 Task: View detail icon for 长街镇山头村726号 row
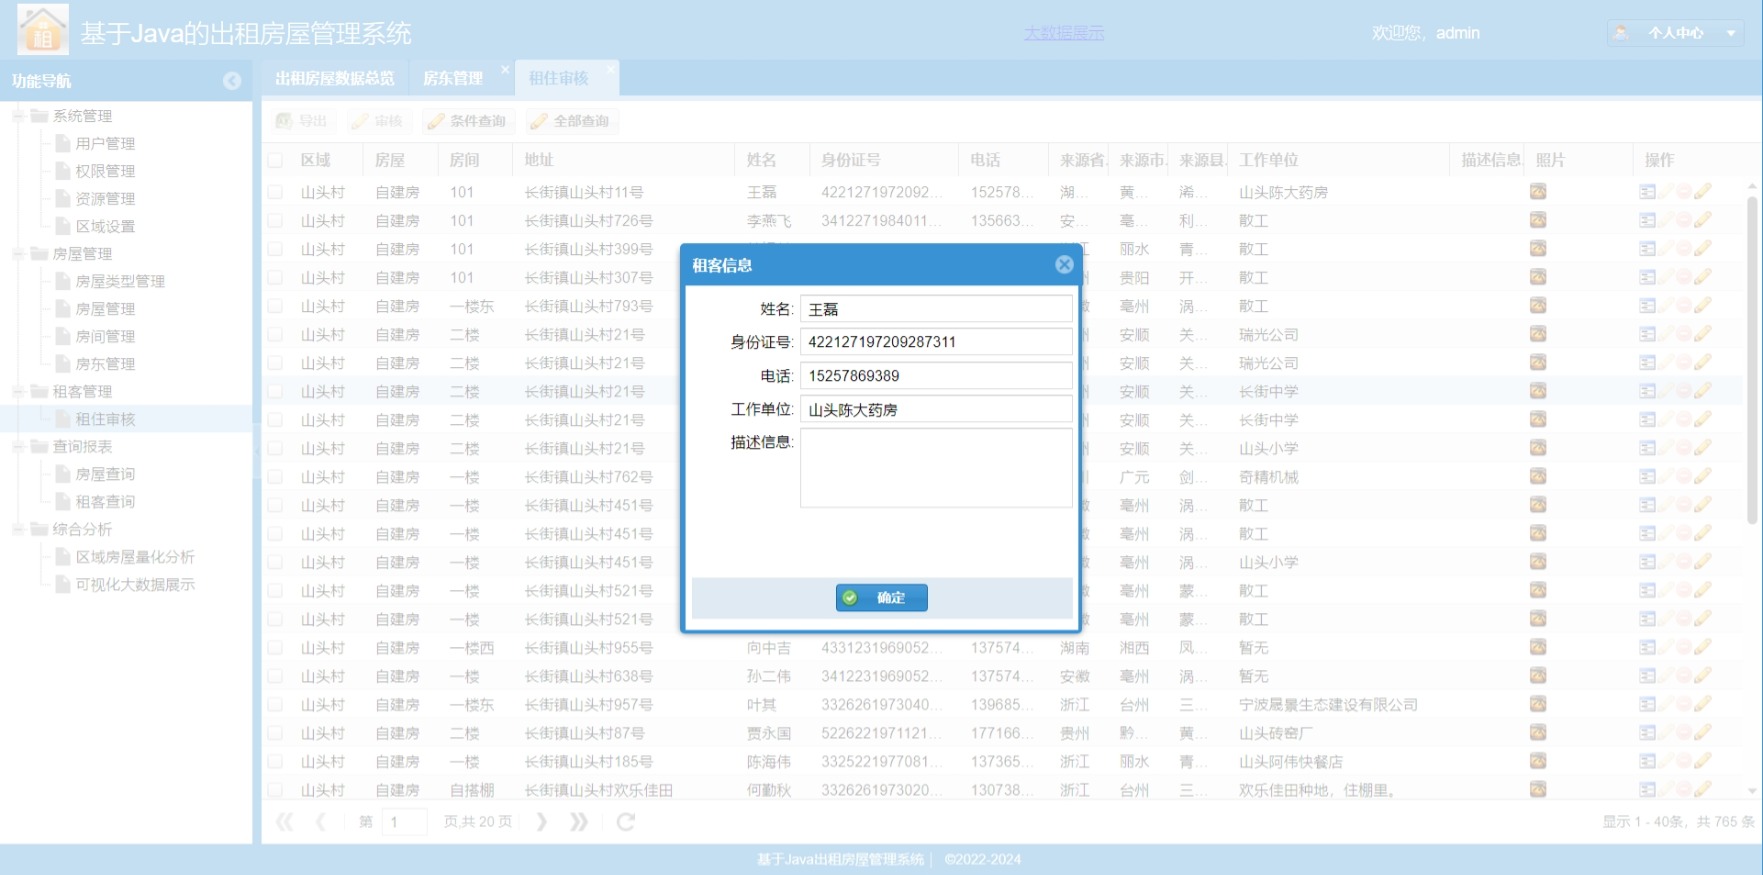pos(1647,220)
